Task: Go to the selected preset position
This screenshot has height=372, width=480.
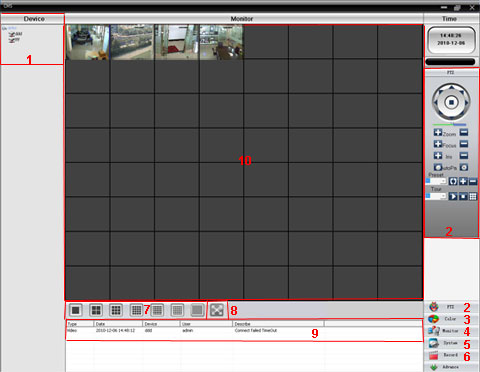Action: tap(453, 181)
